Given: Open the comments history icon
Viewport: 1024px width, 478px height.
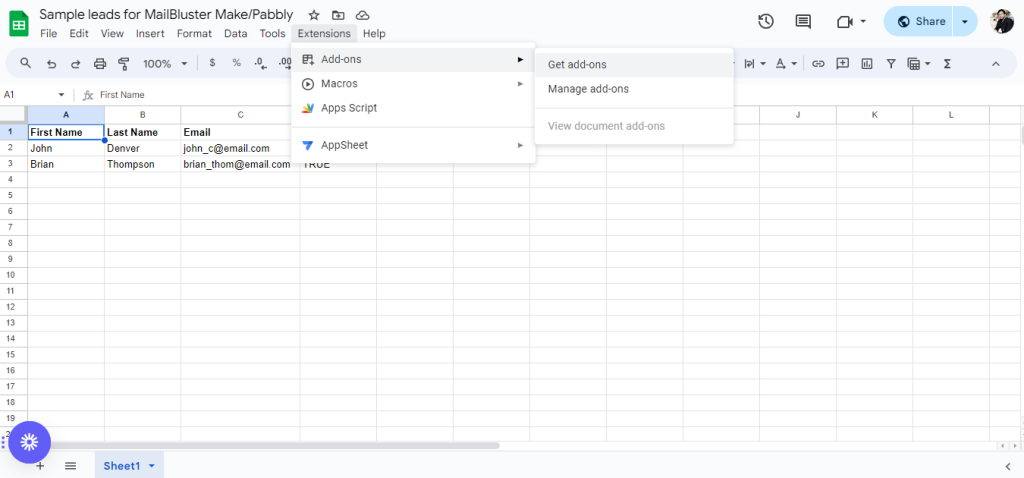Looking at the screenshot, I should pyautogui.click(x=803, y=22).
